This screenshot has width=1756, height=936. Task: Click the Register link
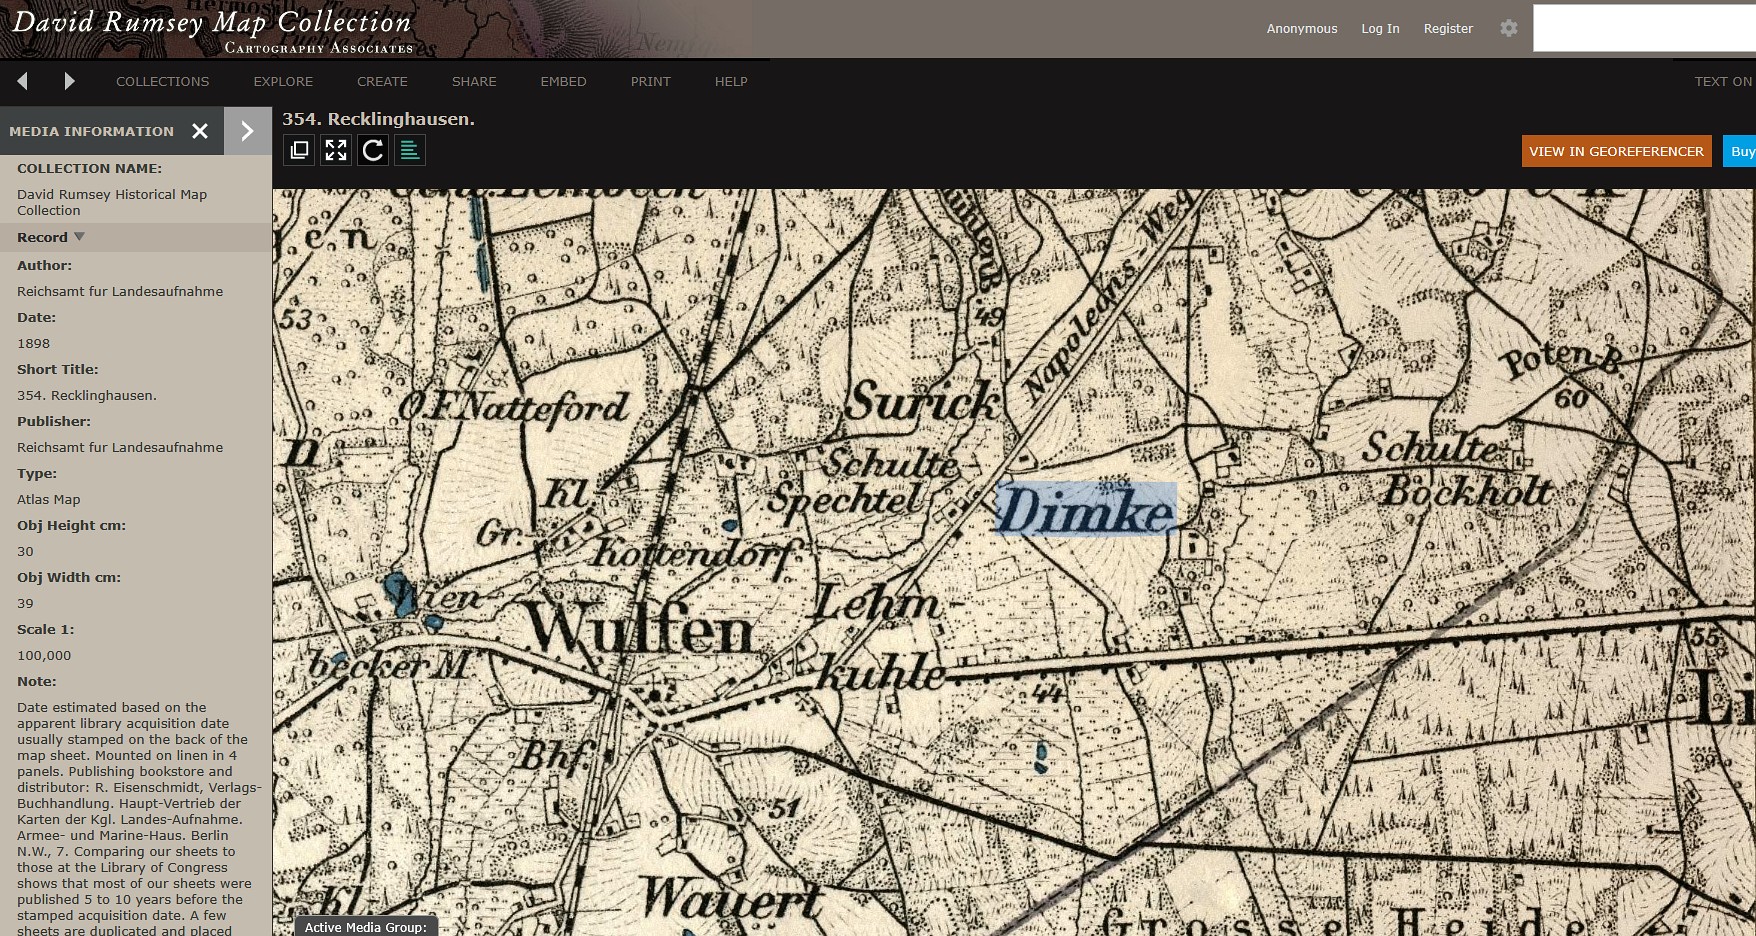tap(1448, 28)
